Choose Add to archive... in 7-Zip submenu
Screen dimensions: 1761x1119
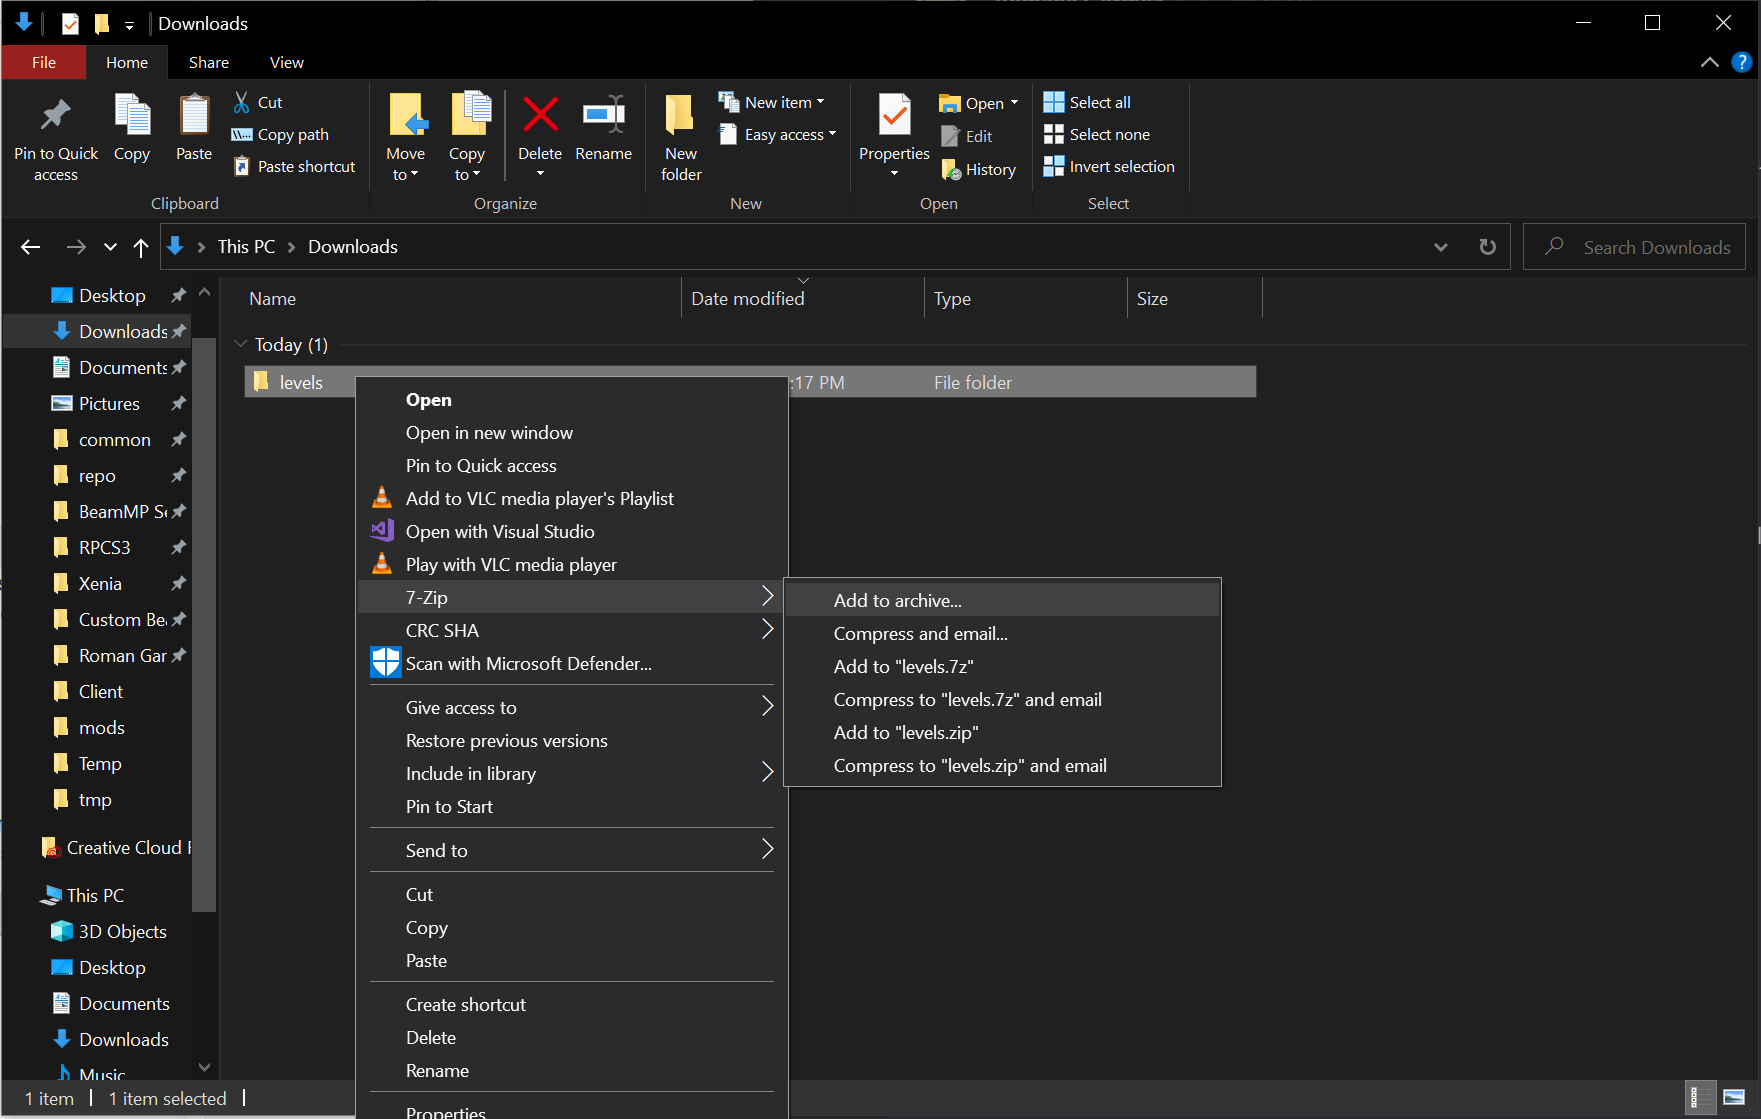tap(1002, 601)
